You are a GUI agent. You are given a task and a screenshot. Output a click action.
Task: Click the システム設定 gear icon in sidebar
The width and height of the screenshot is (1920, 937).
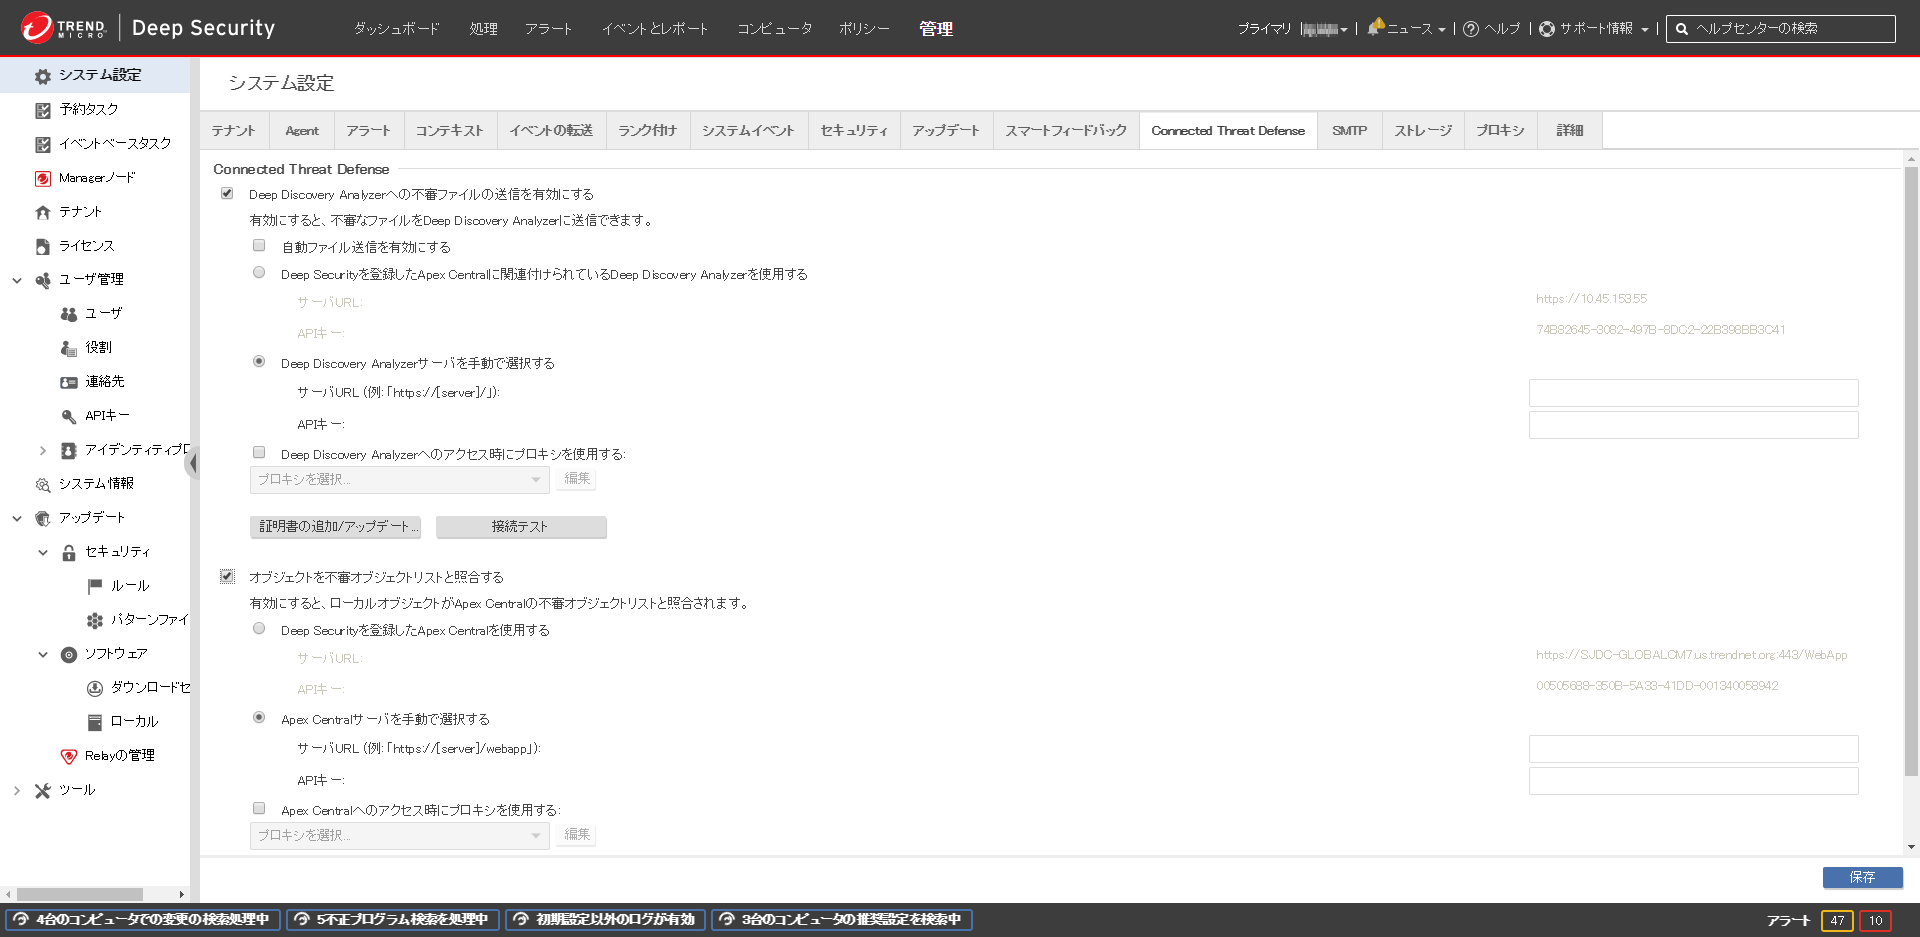(x=42, y=76)
